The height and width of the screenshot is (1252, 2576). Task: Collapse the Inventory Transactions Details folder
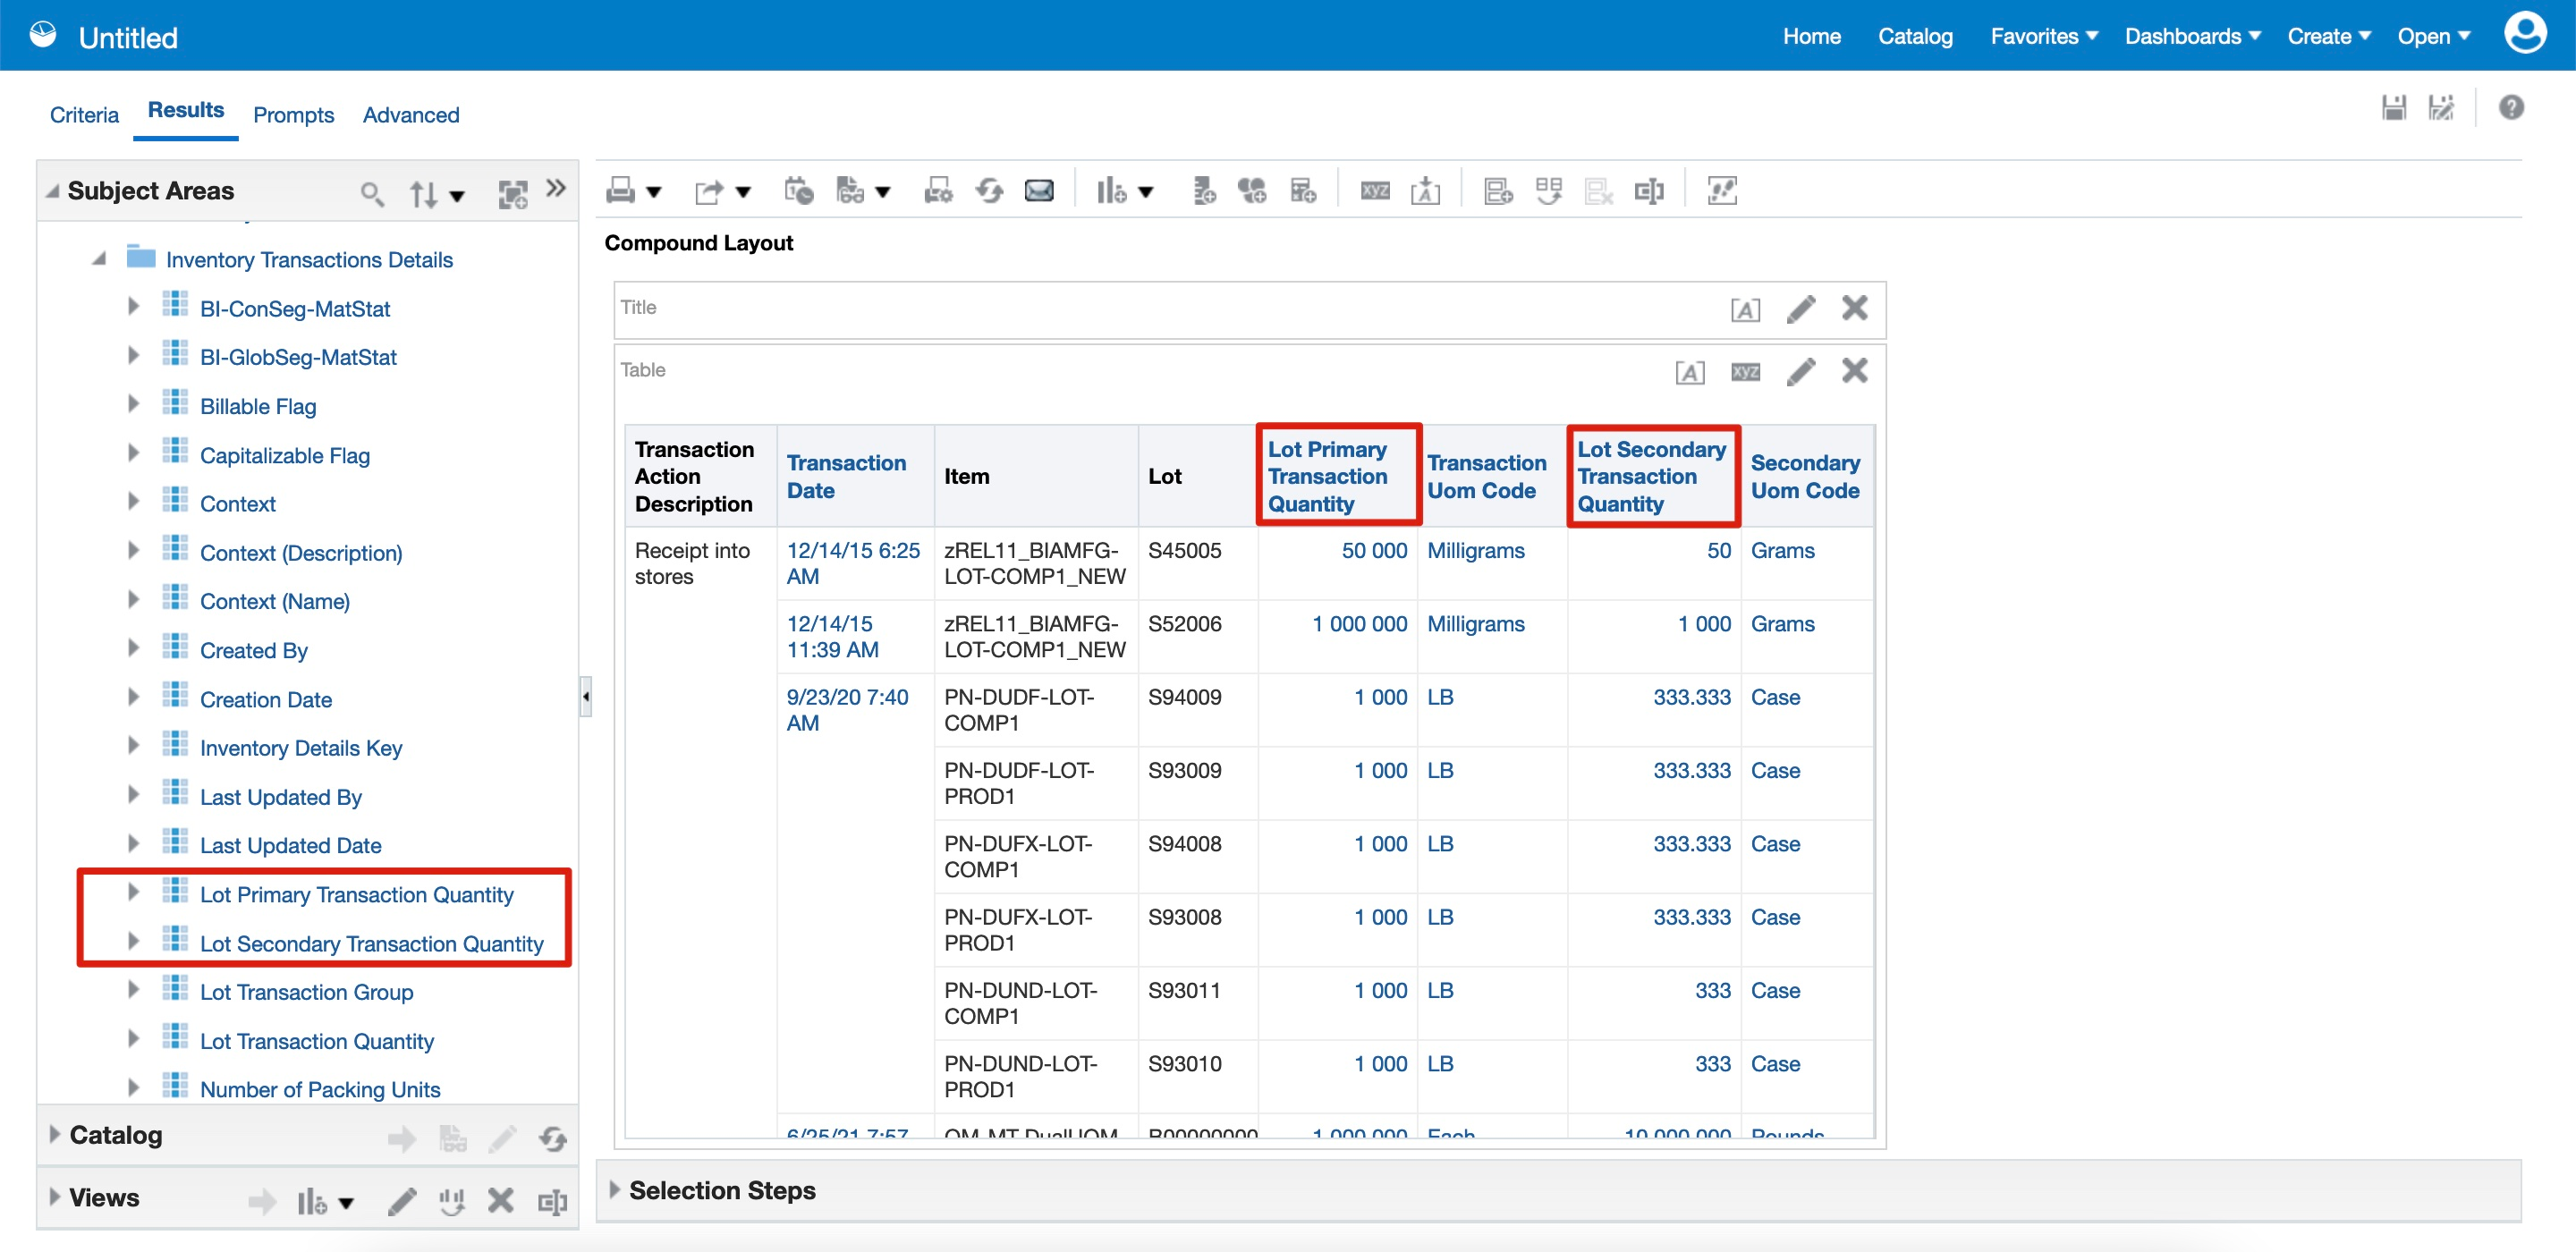click(x=99, y=260)
